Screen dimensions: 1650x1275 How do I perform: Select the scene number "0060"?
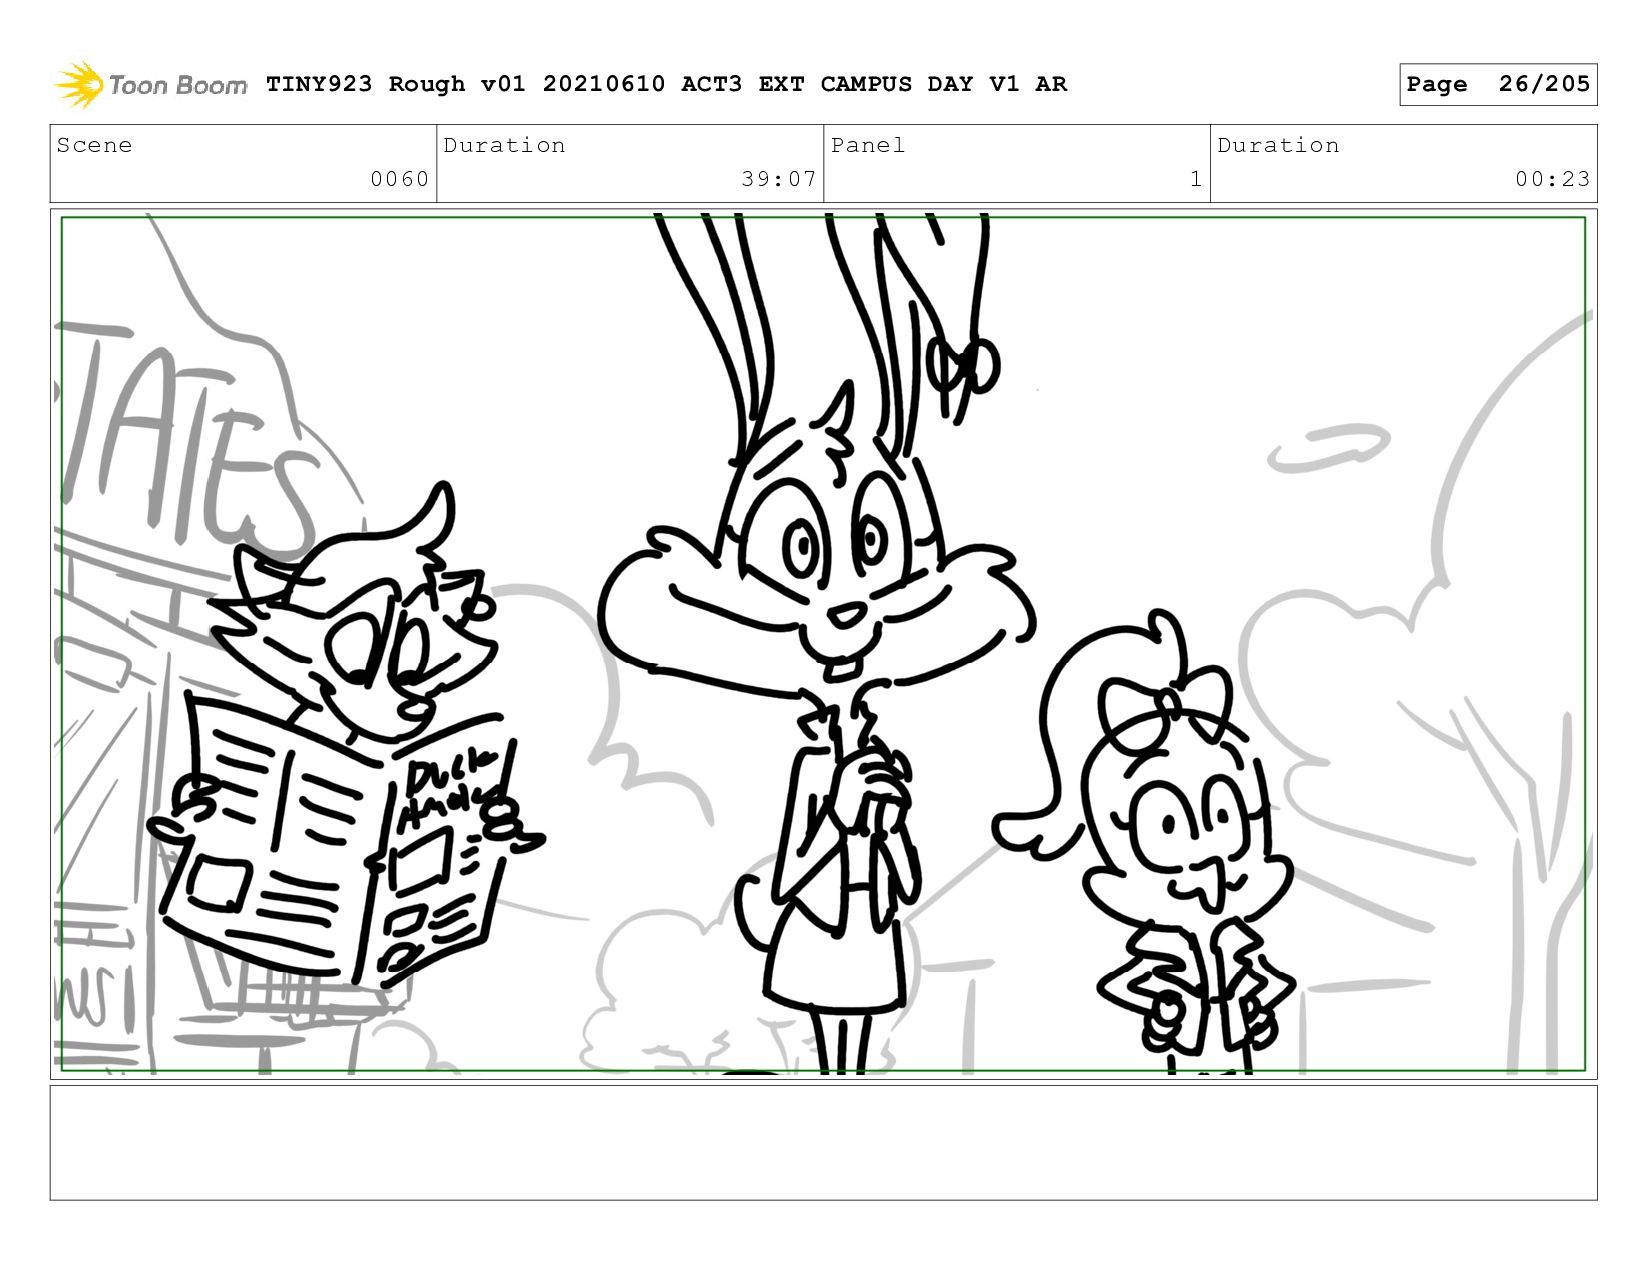click(x=399, y=179)
